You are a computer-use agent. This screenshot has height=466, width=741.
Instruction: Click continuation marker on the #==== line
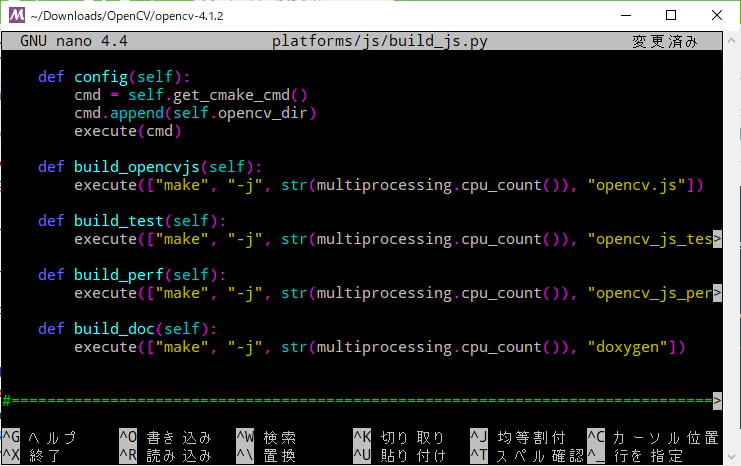pyautogui.click(x=717, y=401)
